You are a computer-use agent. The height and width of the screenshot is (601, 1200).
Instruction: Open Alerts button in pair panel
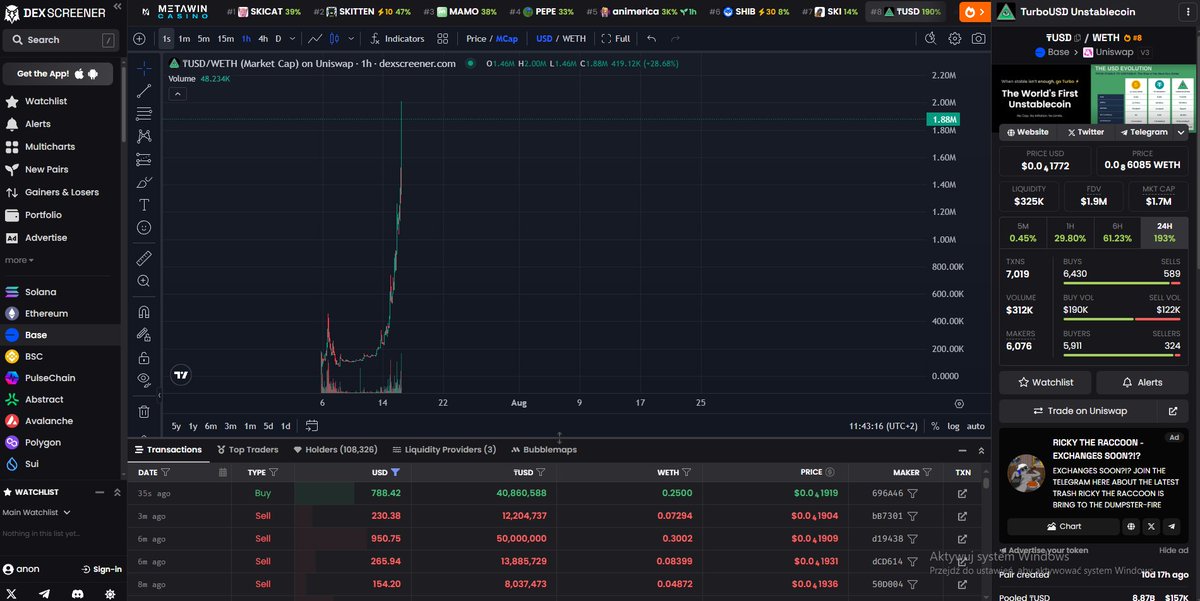(x=1143, y=382)
